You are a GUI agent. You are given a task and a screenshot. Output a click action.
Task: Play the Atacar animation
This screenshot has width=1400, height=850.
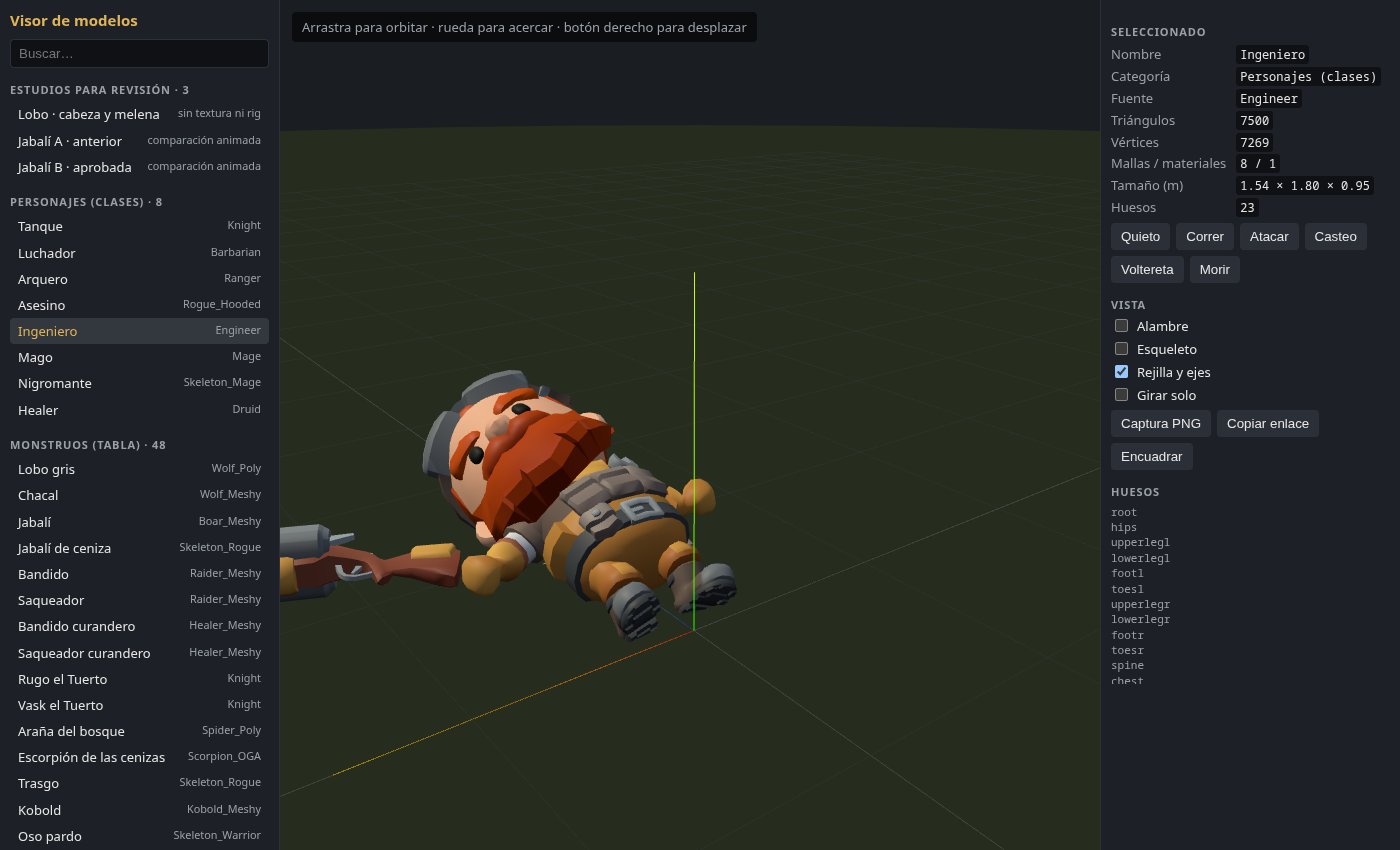1269,237
